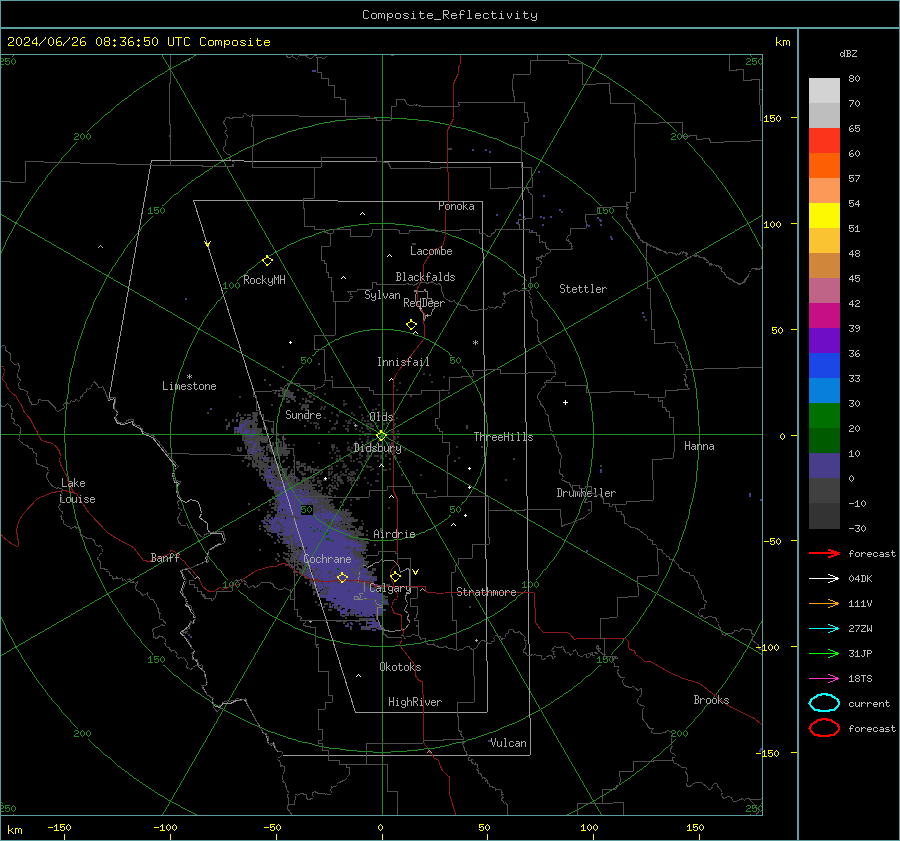Select the yellow 54-51 dBZ swatch
Screen dimensions: 900x841
coord(824,216)
